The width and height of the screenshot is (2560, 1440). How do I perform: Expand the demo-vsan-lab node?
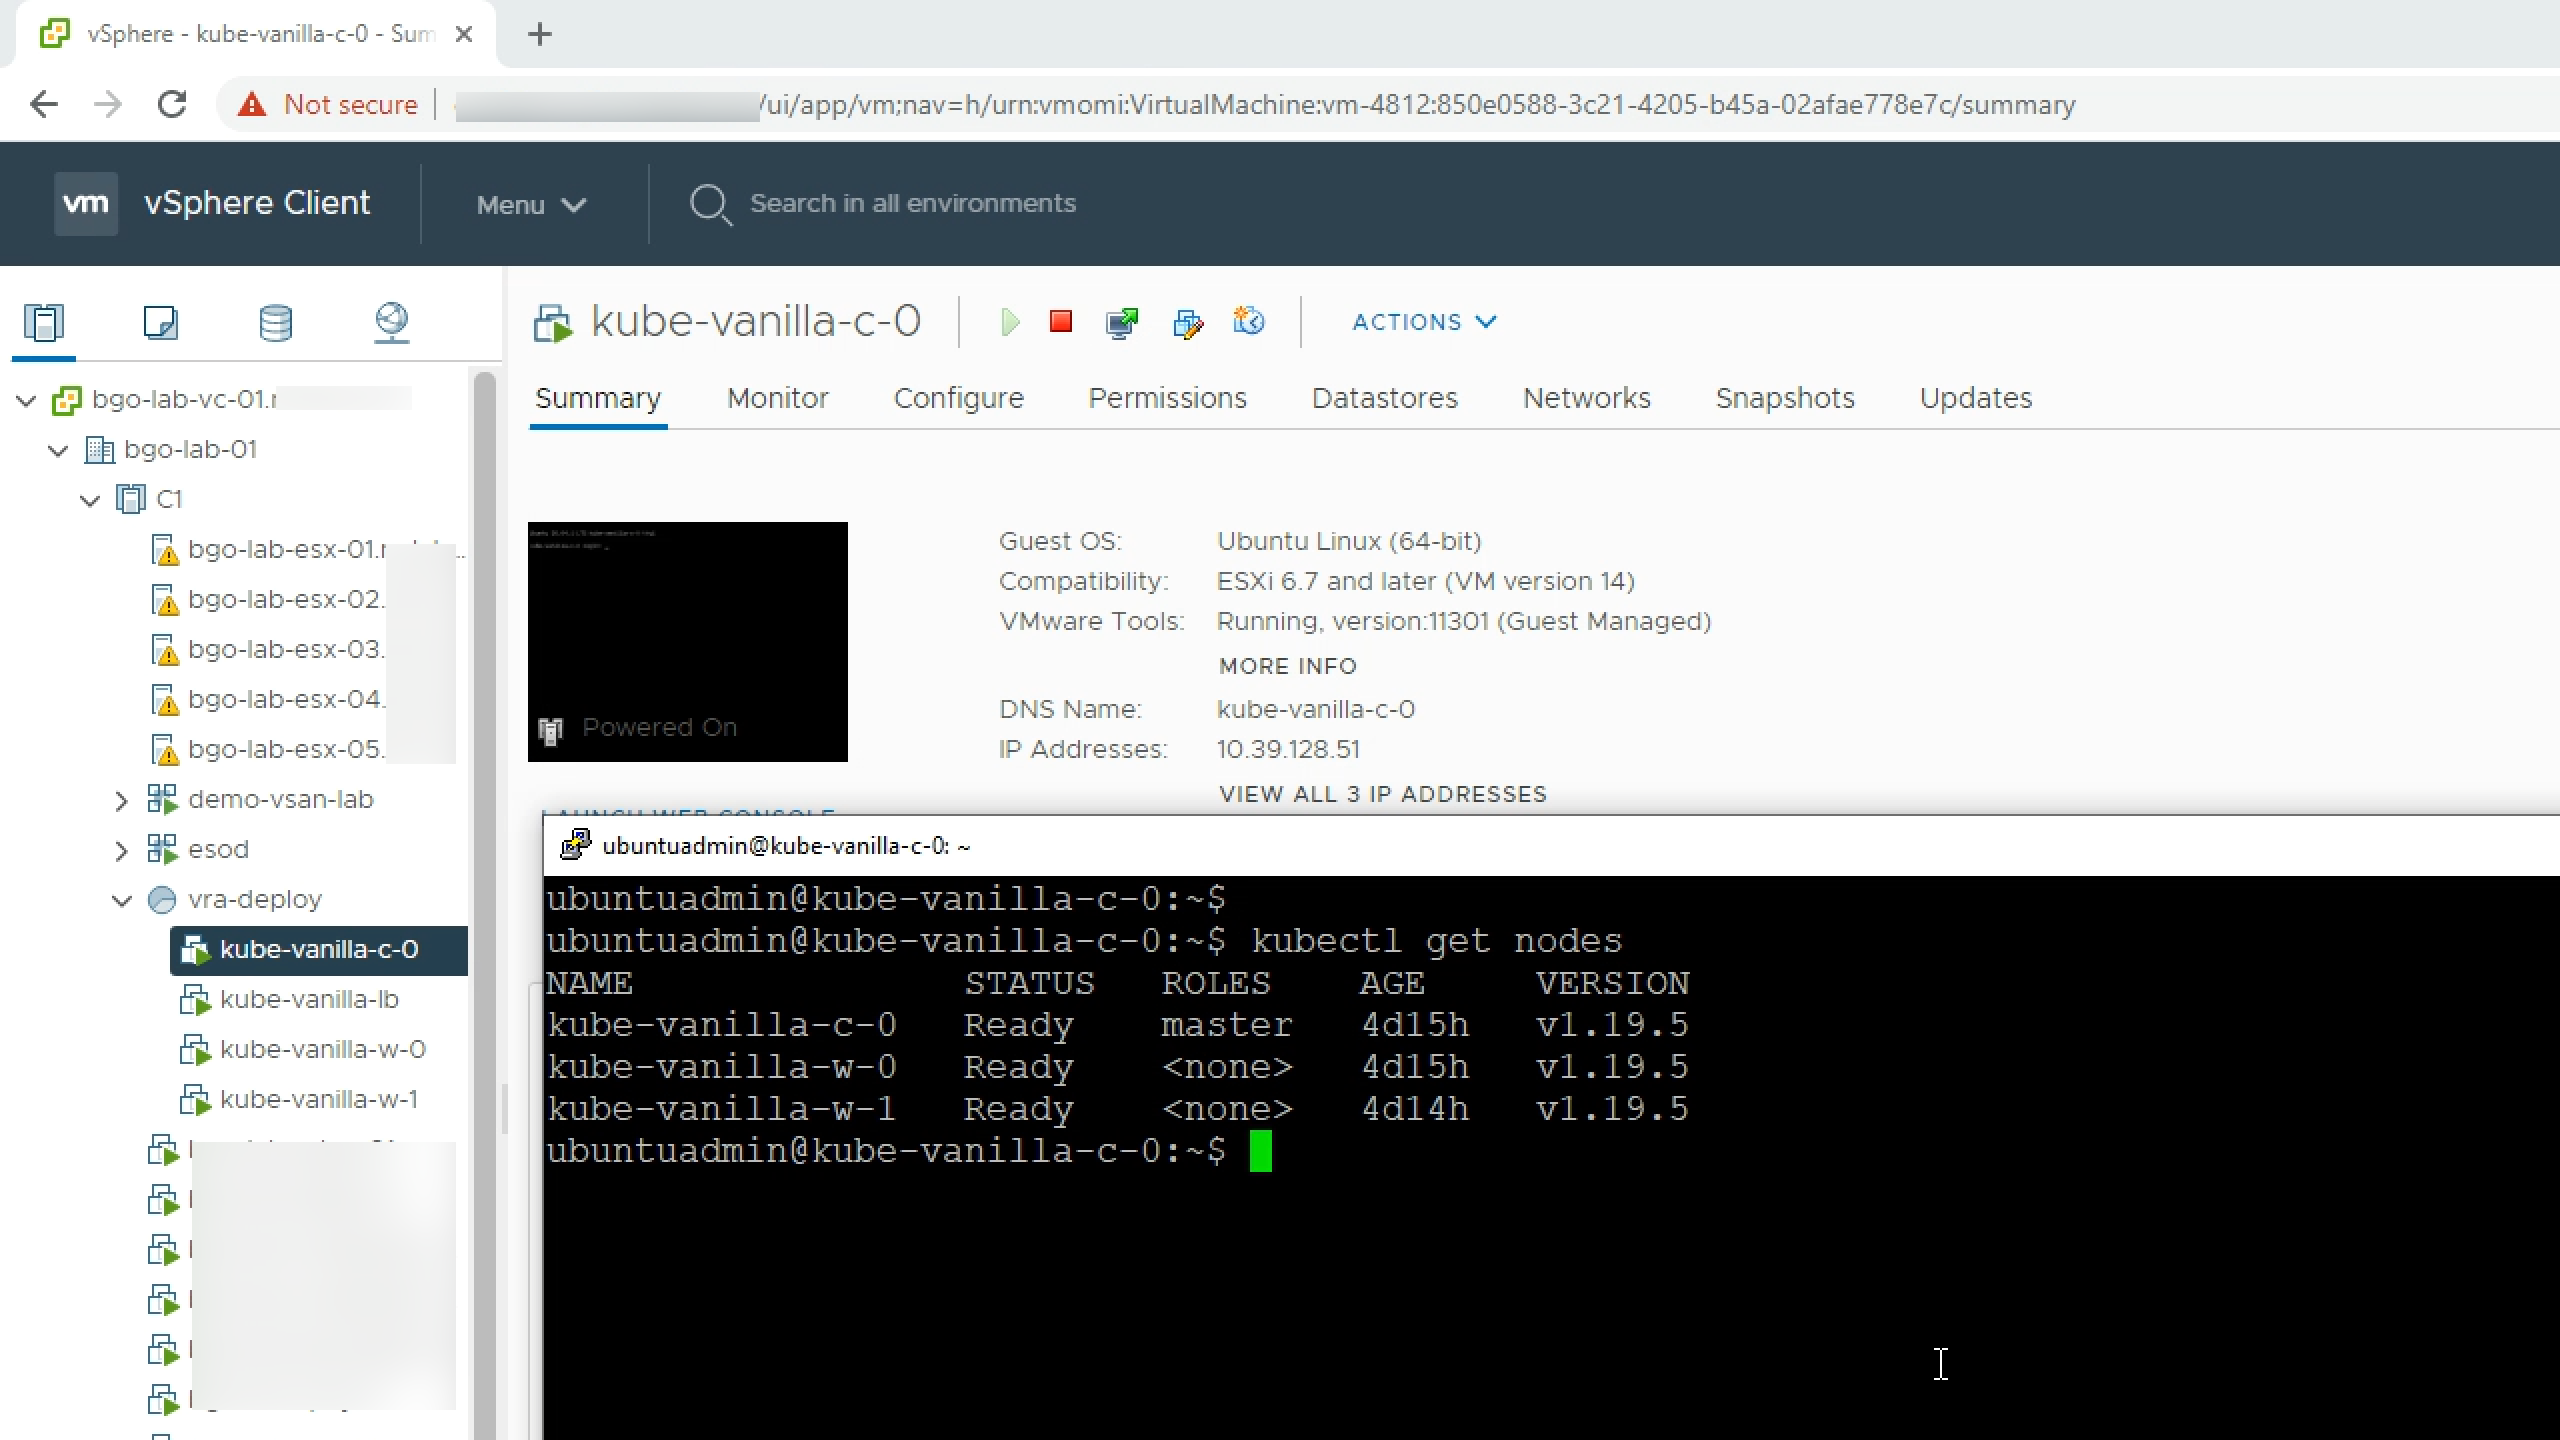121,801
